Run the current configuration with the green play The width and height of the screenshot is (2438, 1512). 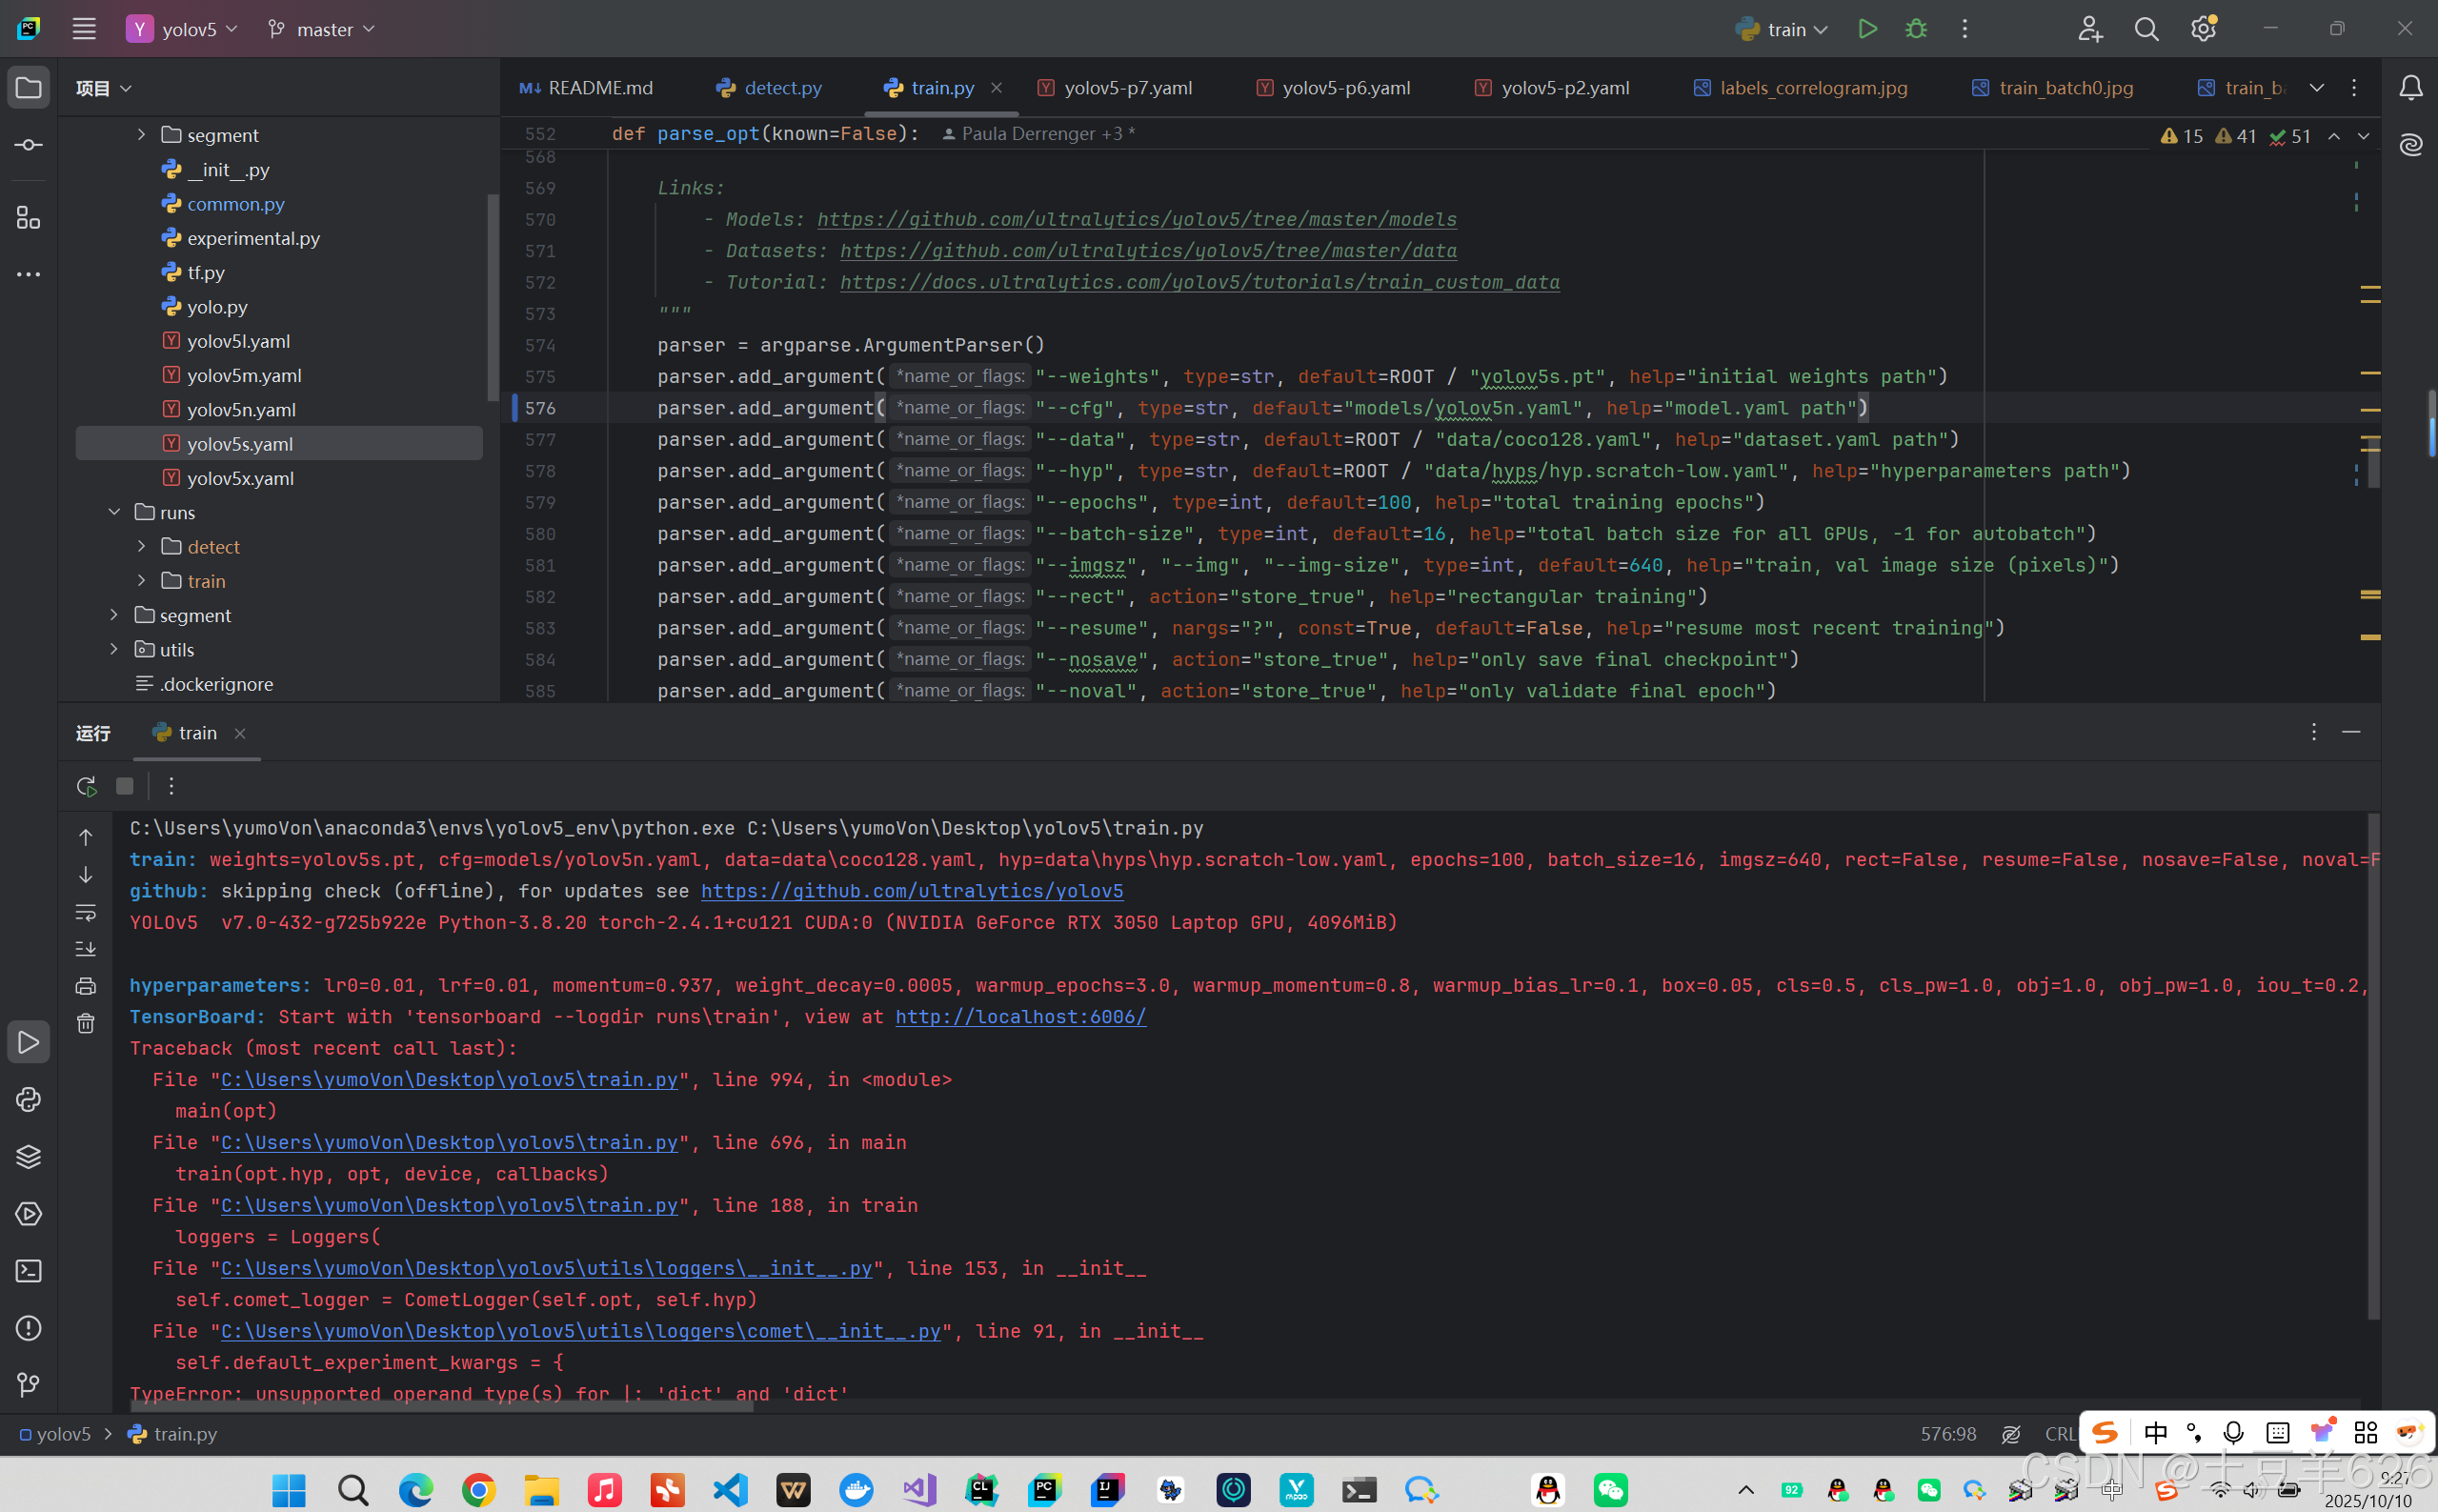[x=1868, y=29]
